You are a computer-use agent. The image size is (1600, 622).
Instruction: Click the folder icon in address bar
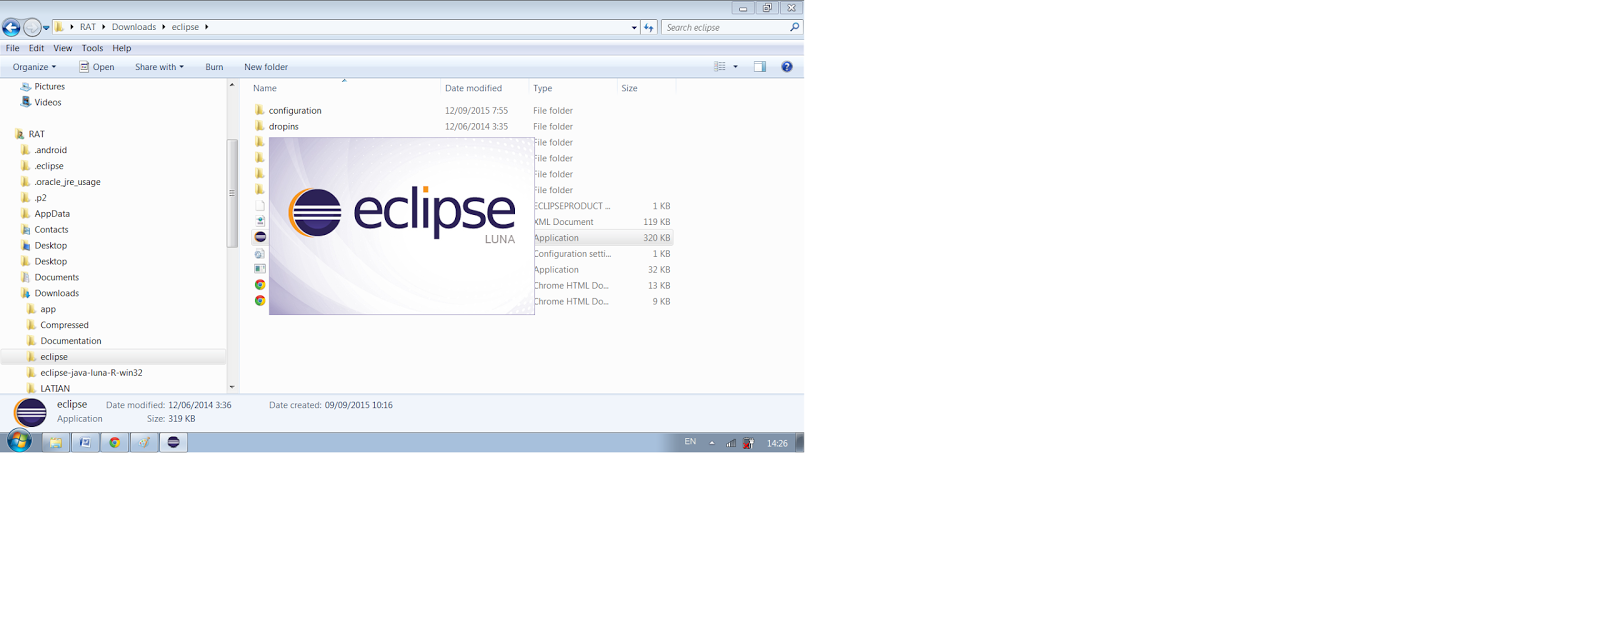[59, 27]
